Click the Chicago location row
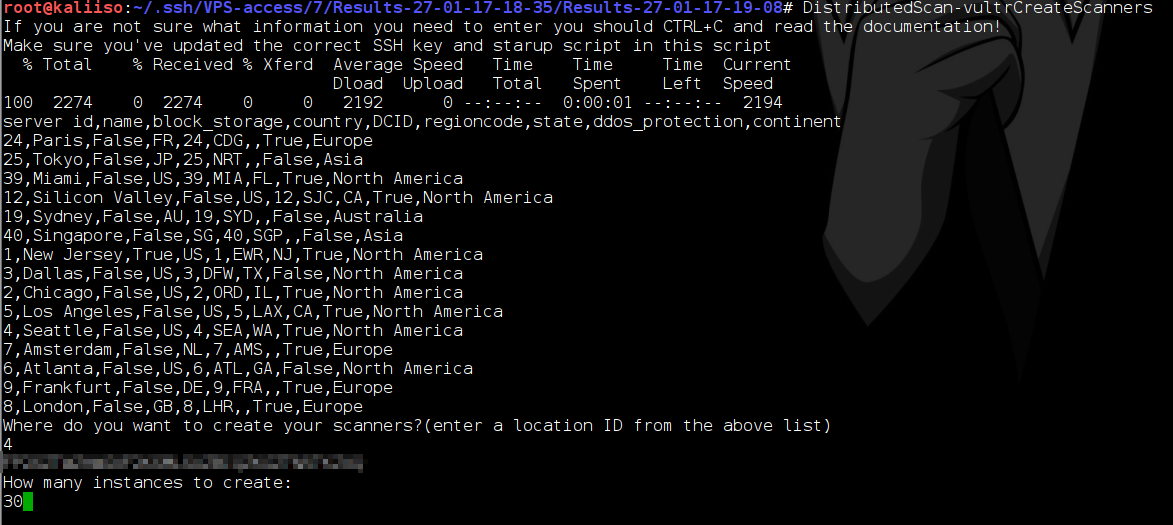This screenshot has height=525, width=1173. point(233,292)
